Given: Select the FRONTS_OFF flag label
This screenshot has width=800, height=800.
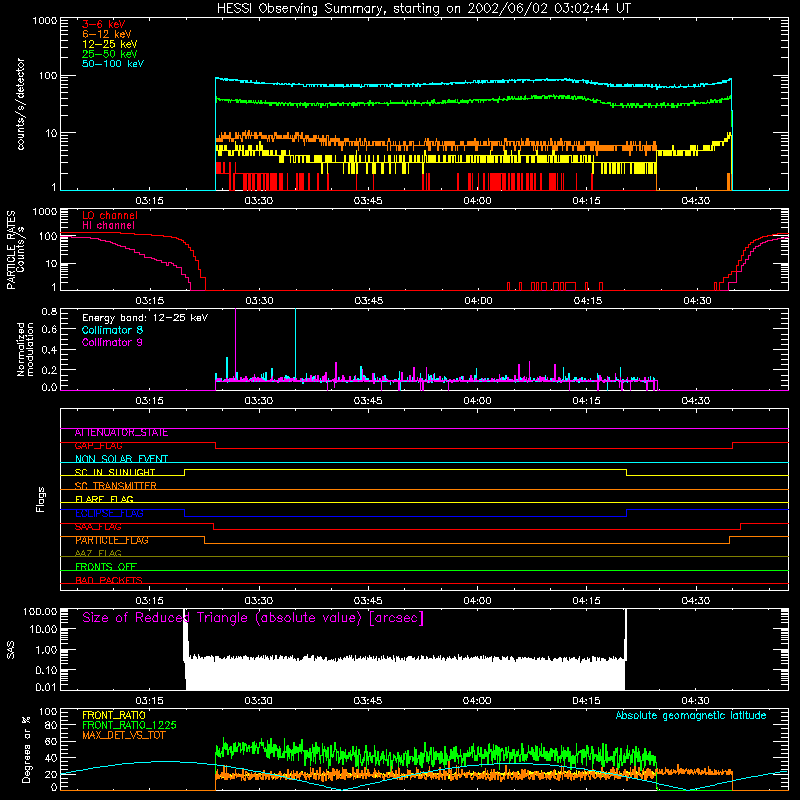Looking at the screenshot, I should coord(106,567).
